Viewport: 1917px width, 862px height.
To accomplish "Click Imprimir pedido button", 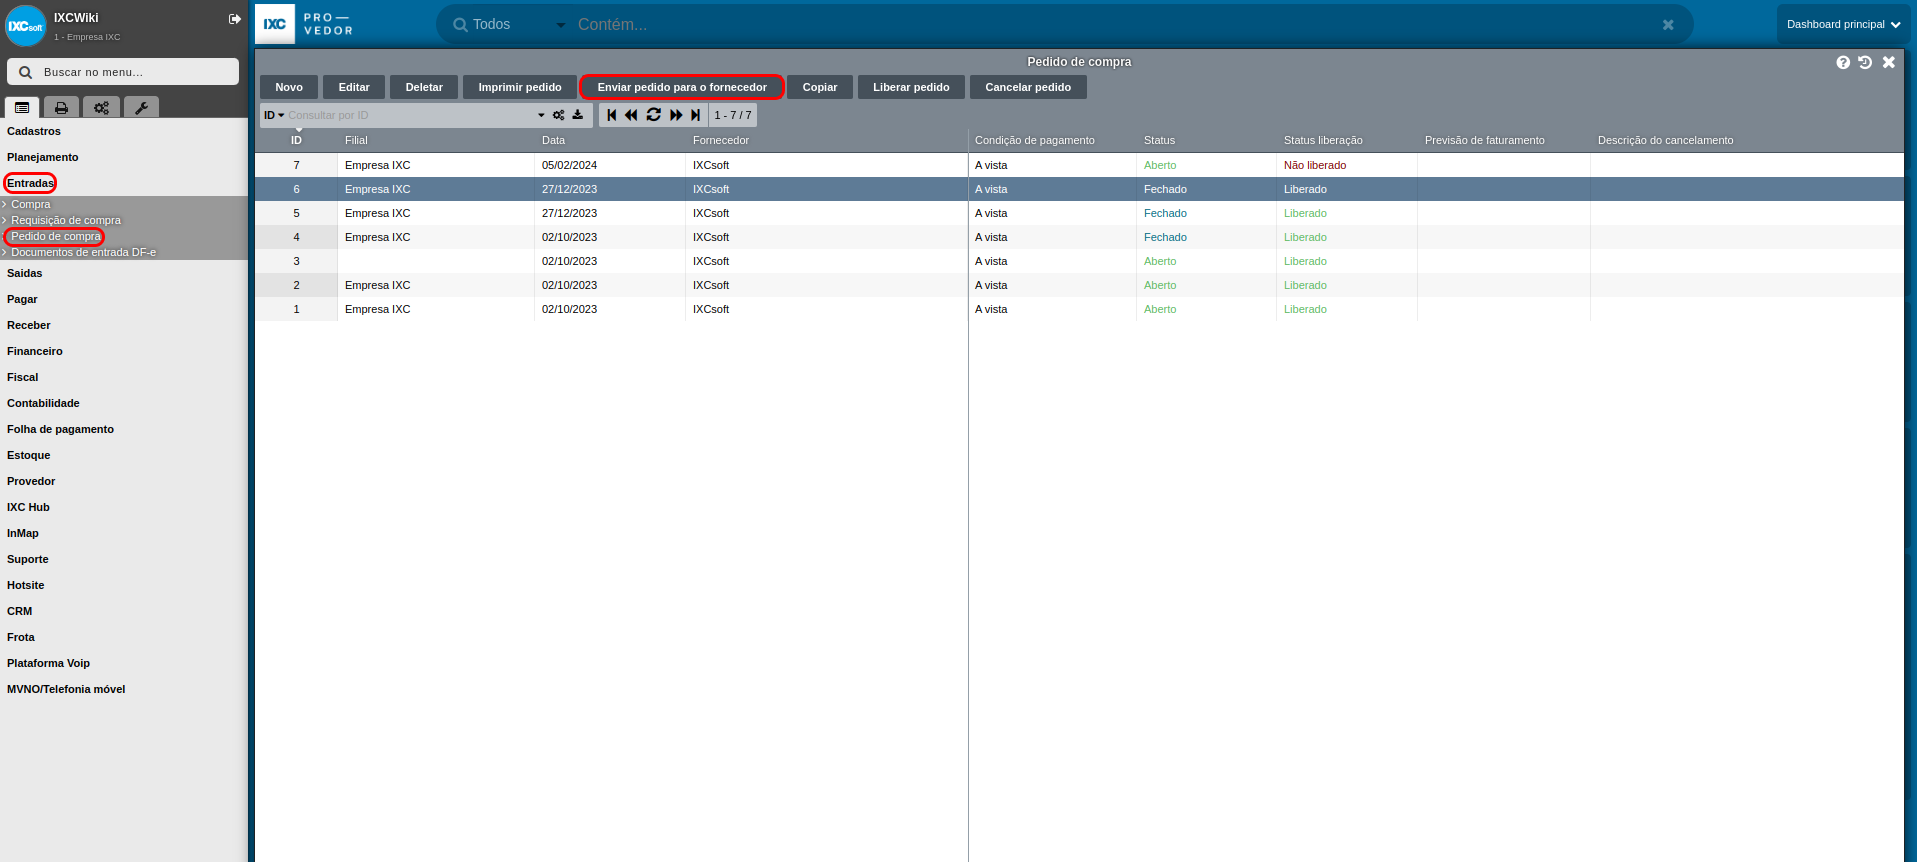I will coord(520,87).
